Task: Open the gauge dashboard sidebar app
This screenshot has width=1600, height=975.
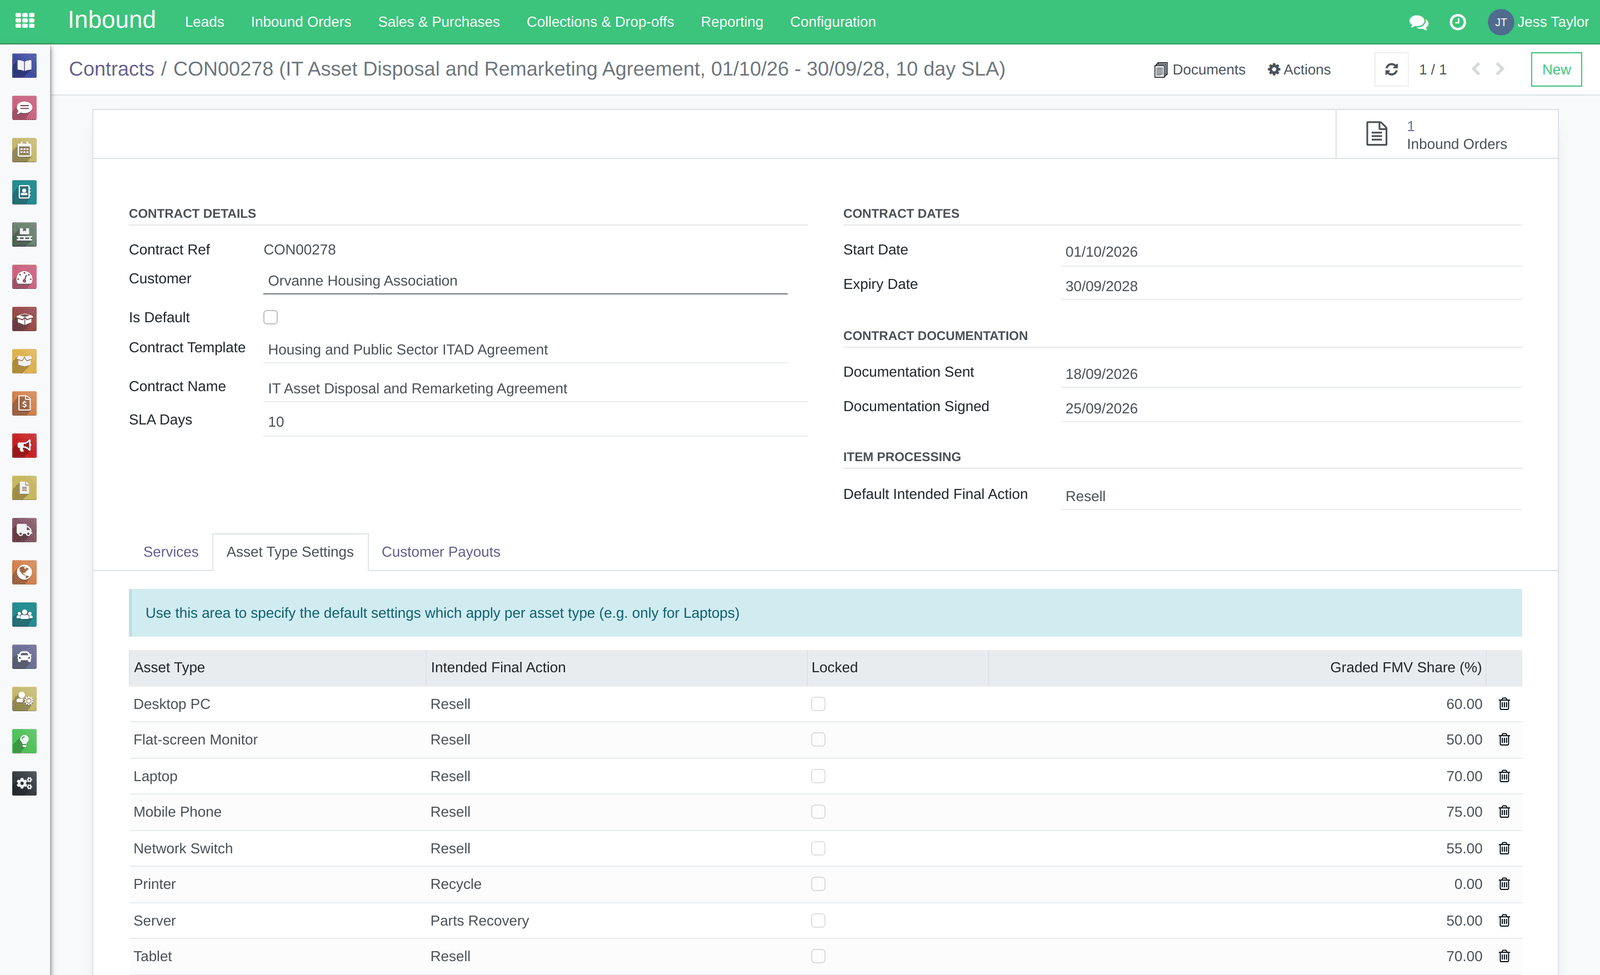Action: (x=25, y=277)
